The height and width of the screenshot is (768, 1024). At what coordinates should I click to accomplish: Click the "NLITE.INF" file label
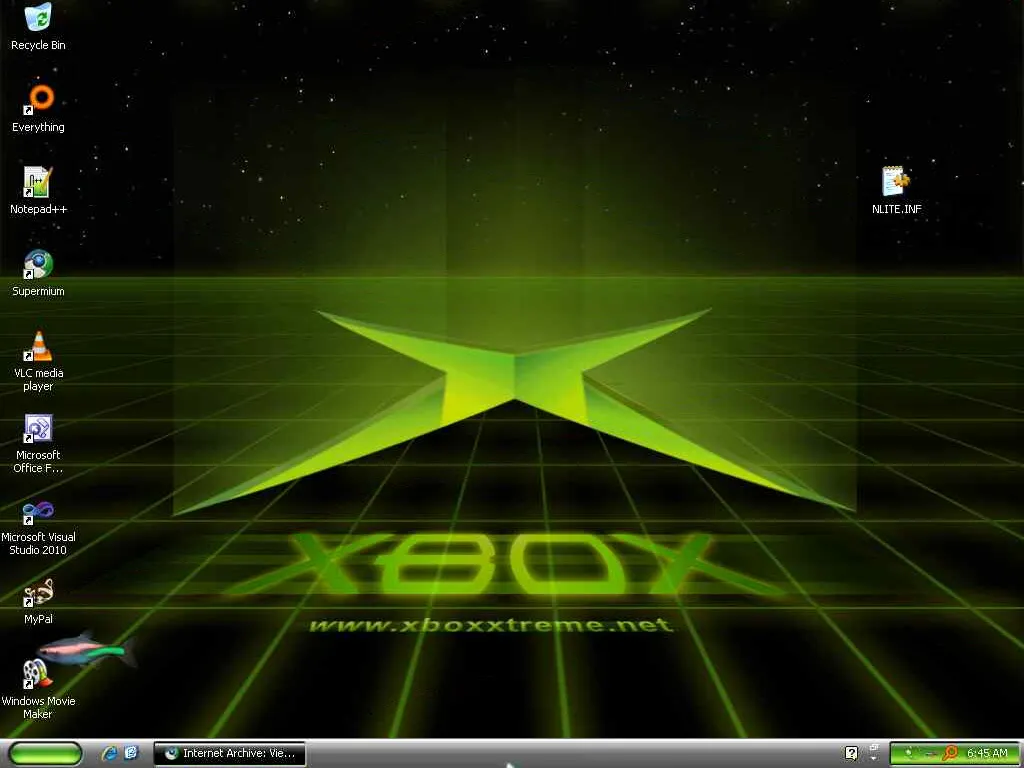click(x=896, y=209)
